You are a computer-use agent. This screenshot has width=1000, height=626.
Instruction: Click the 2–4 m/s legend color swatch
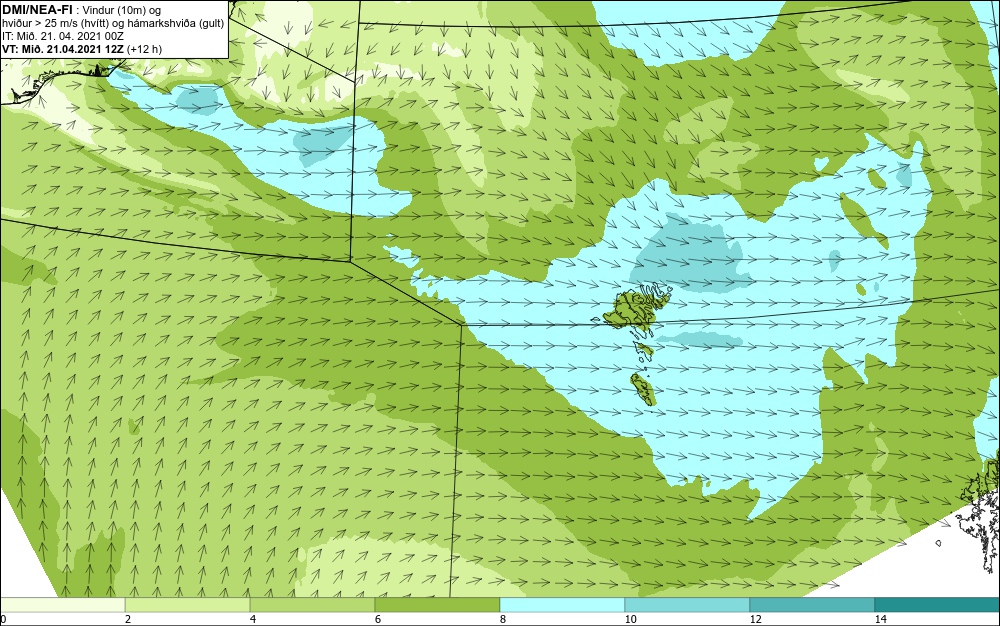188,605
